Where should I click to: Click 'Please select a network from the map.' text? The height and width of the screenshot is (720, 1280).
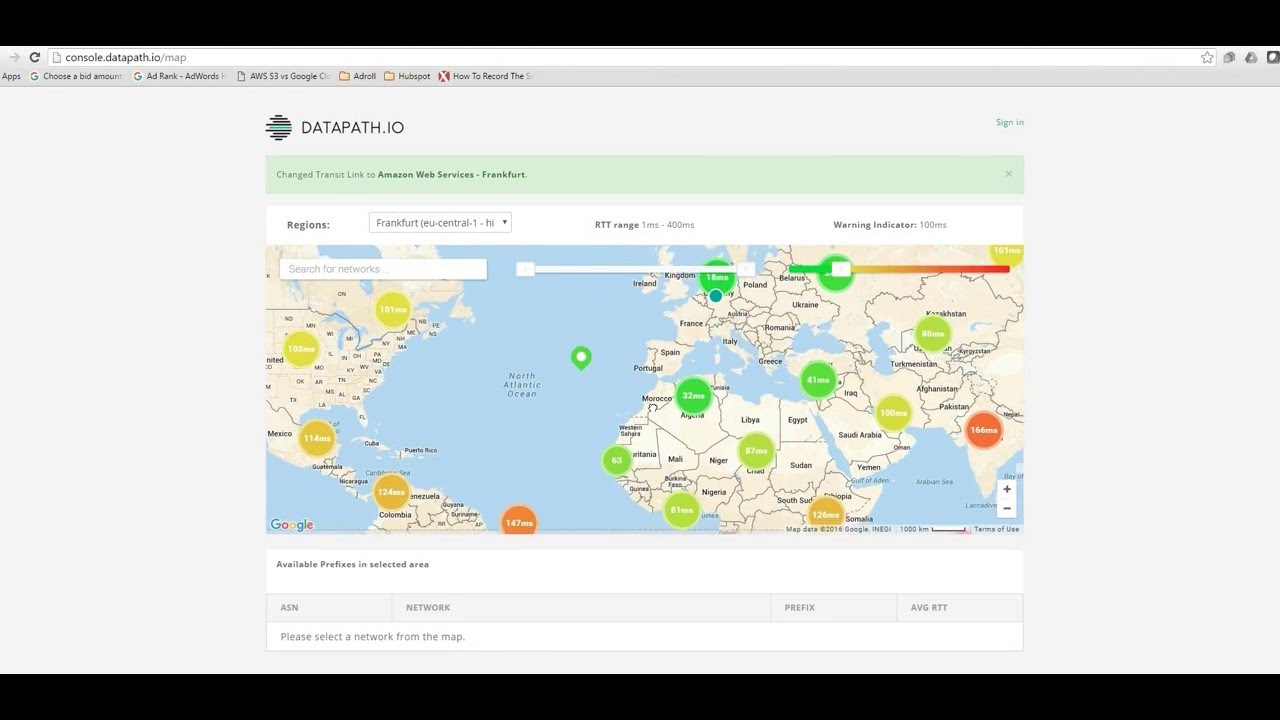coord(373,636)
